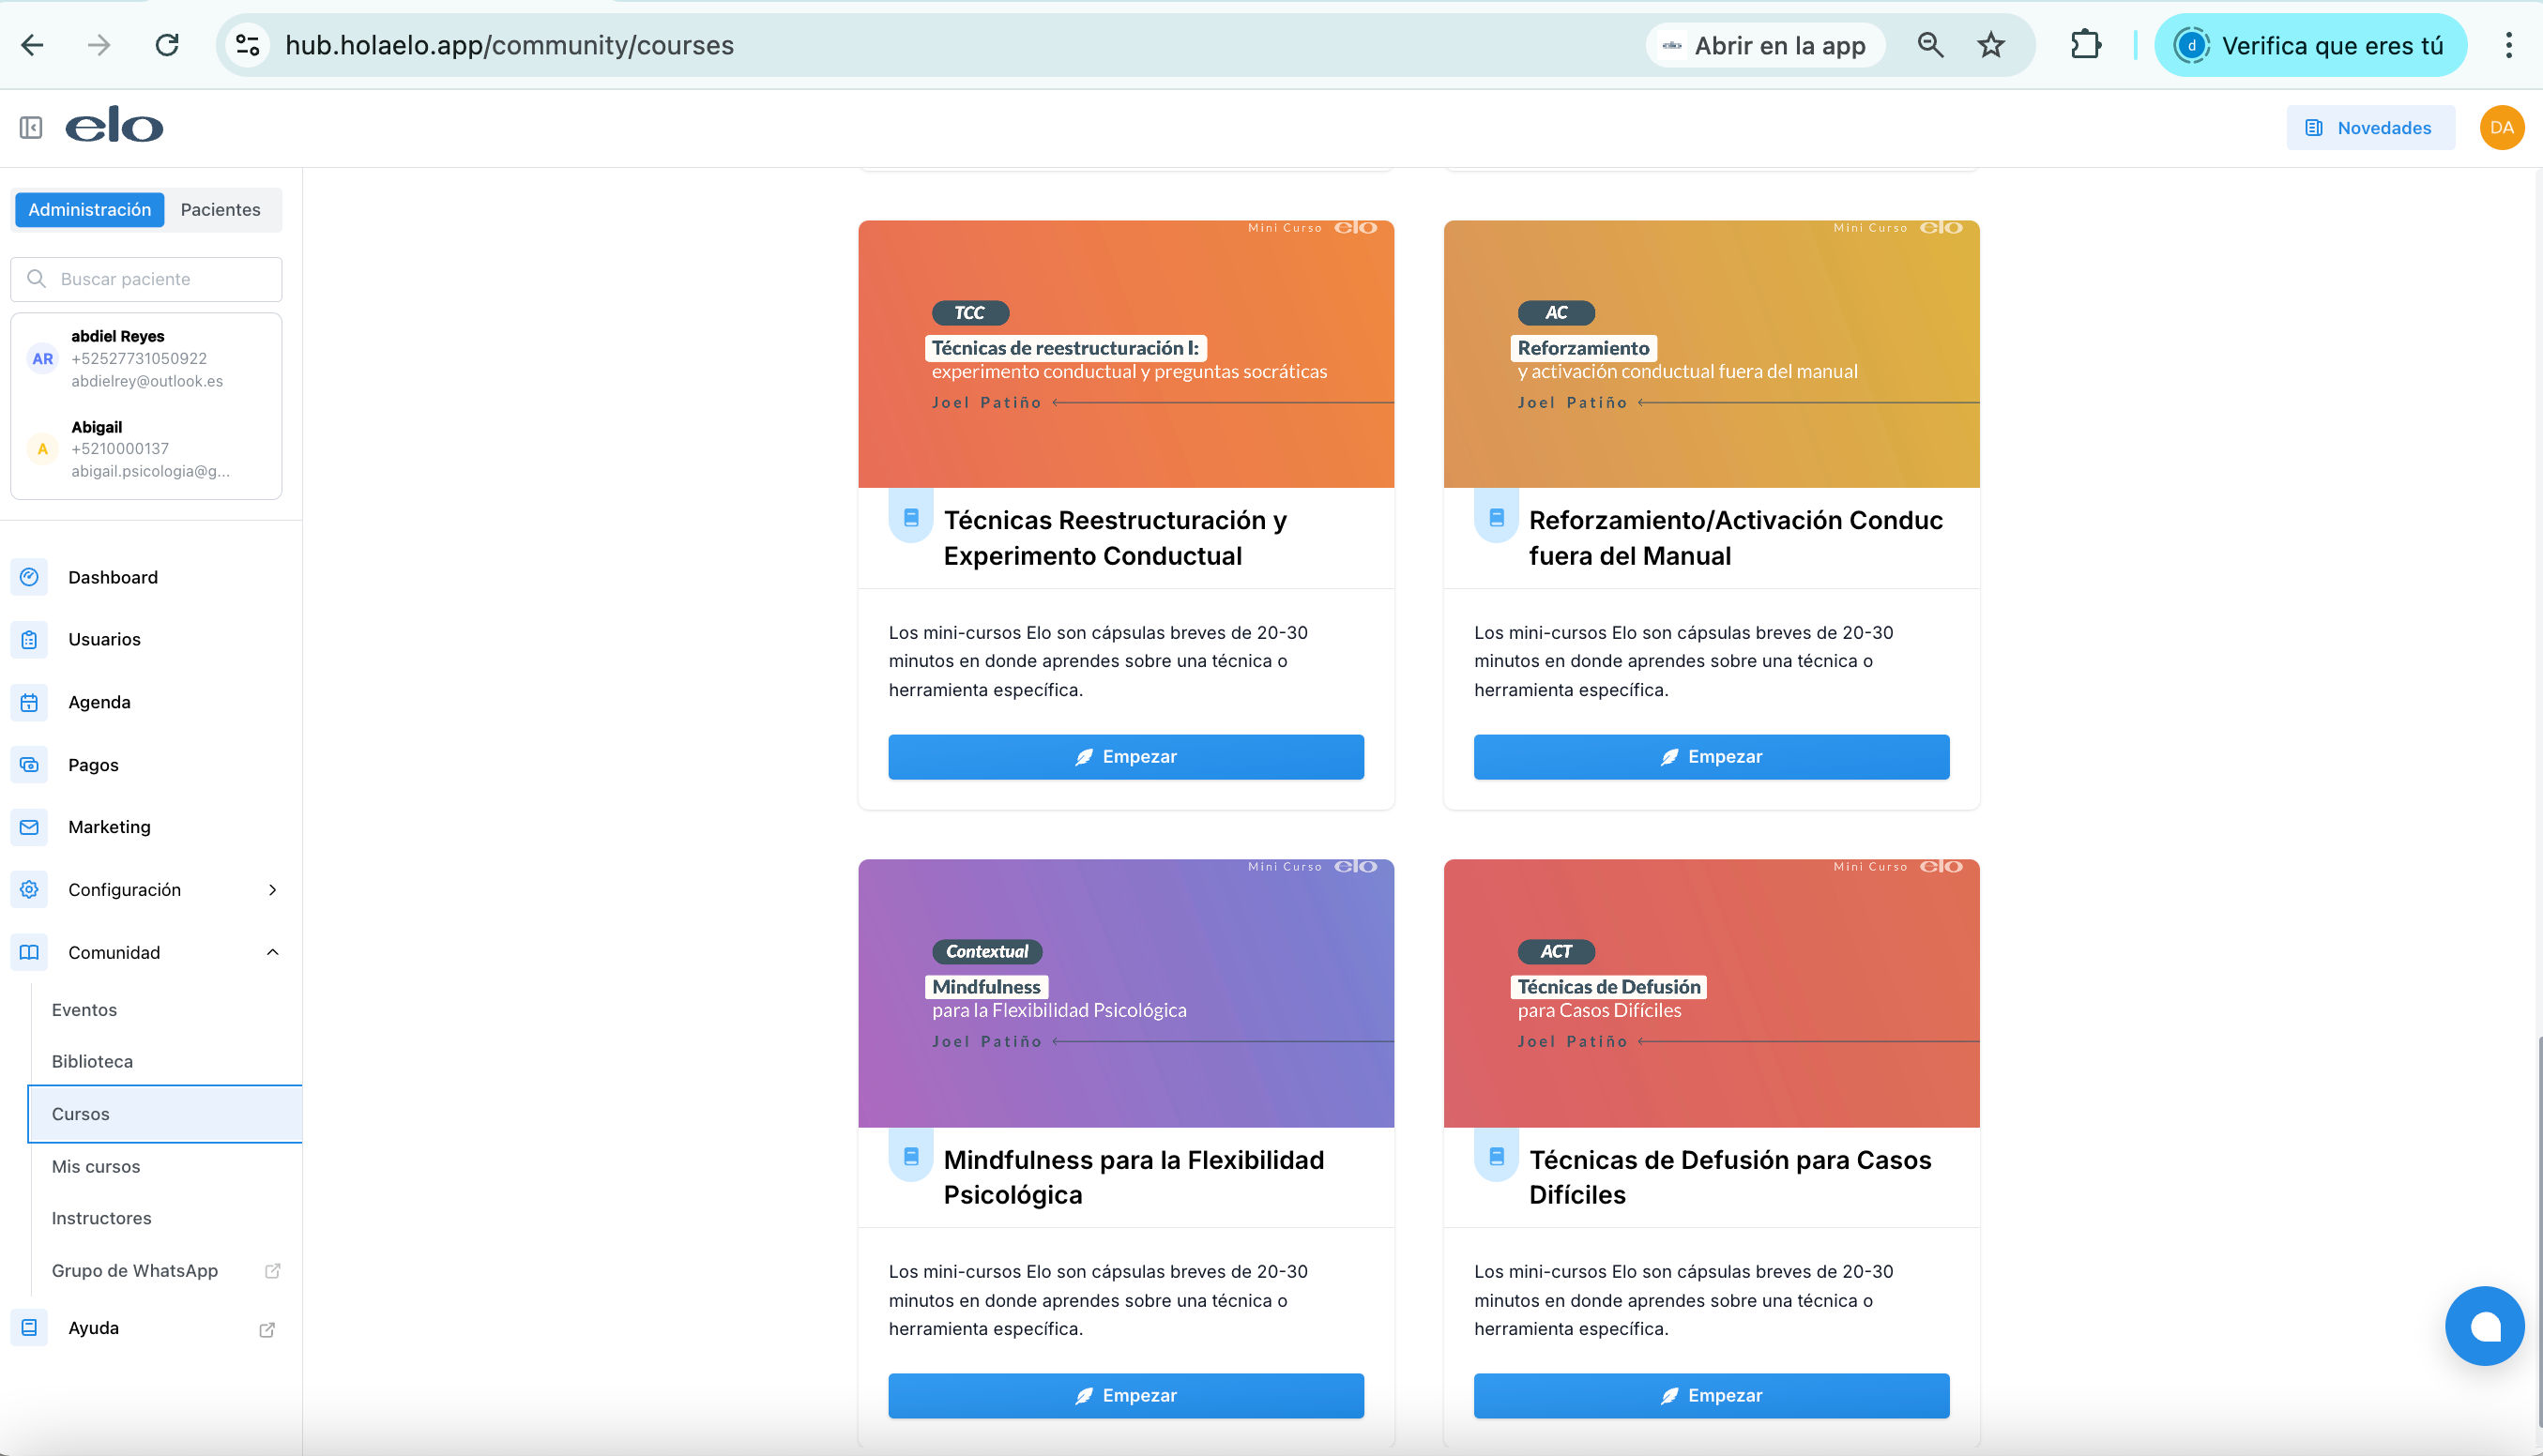Open the Chrome three-dot menu
Viewport: 2543px width, 1456px height.
(2508, 45)
